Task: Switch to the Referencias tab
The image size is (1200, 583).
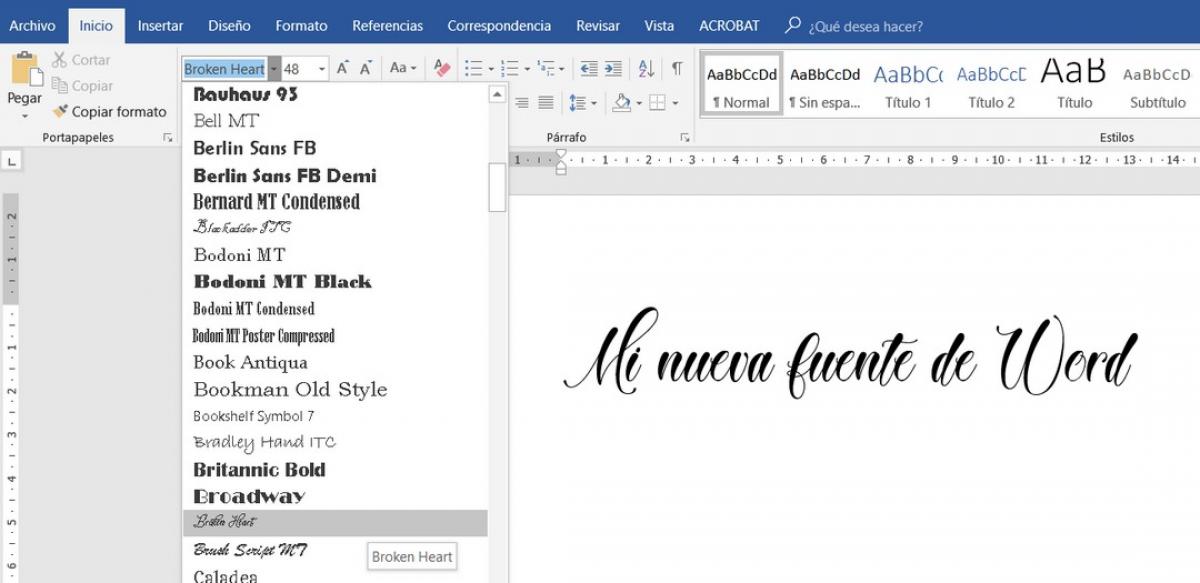Action: click(x=387, y=26)
